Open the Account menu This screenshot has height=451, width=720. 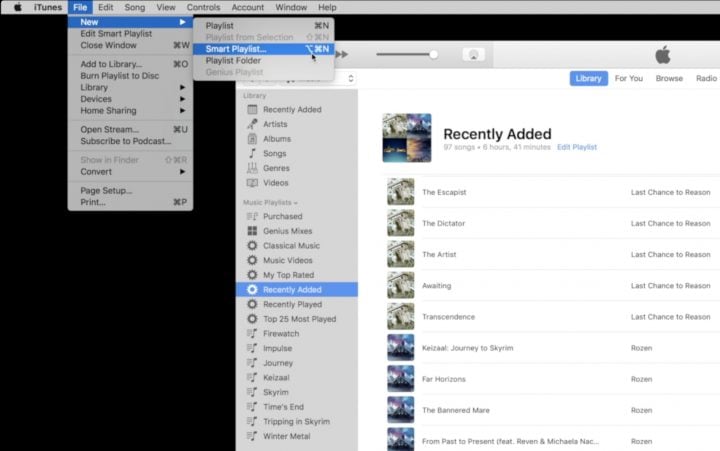(248, 7)
